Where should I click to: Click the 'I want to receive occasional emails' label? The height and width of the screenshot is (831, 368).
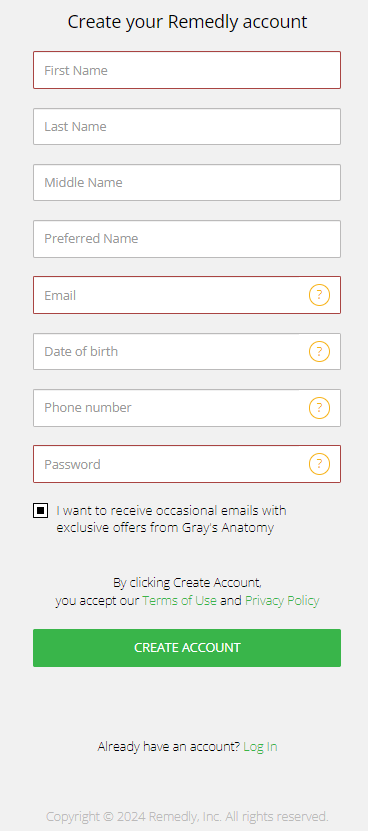pos(171,519)
